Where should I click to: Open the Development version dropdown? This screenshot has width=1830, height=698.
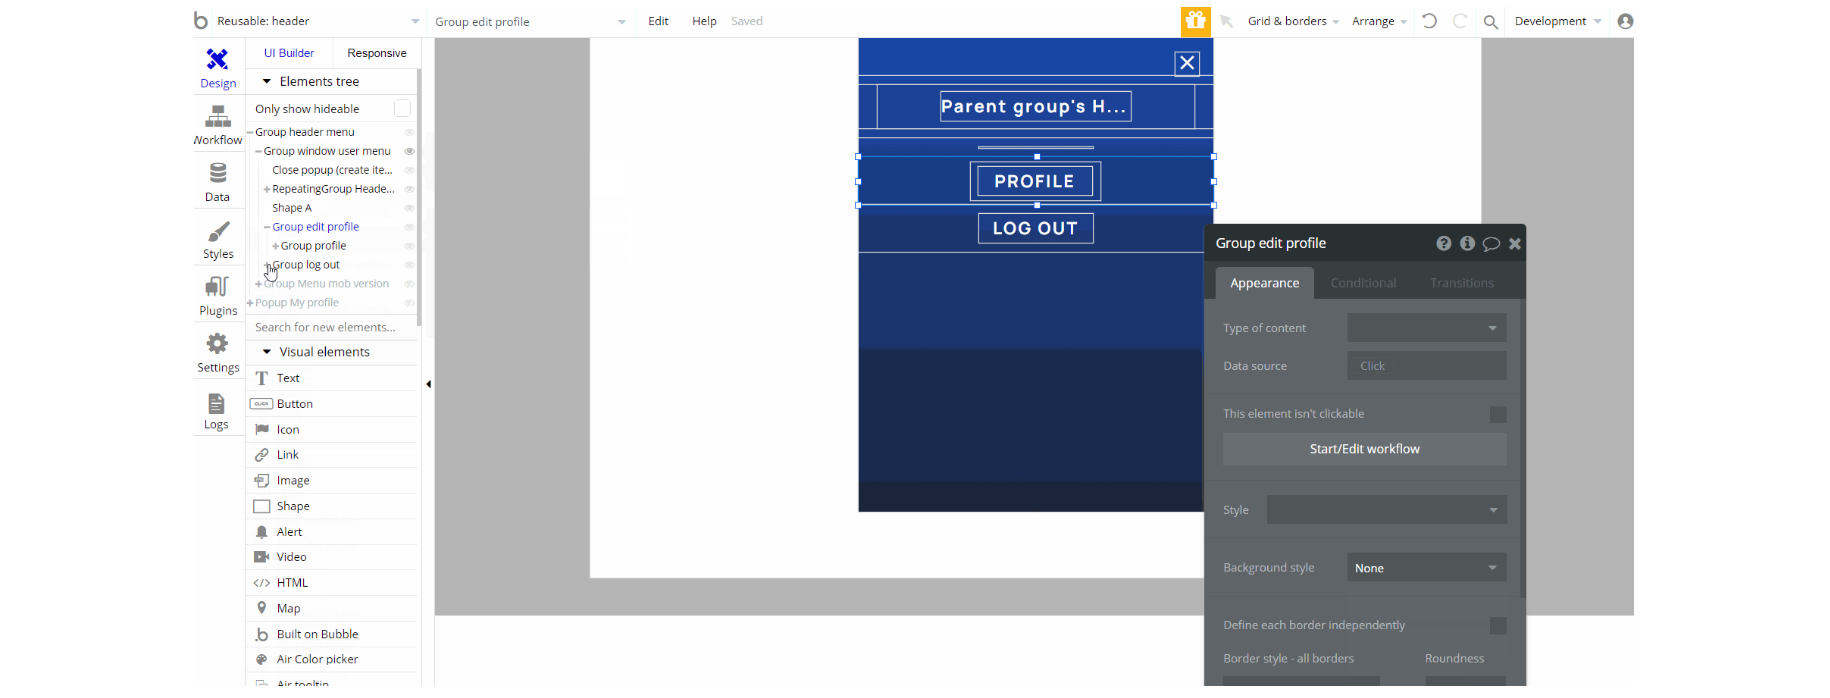pyautogui.click(x=1558, y=21)
